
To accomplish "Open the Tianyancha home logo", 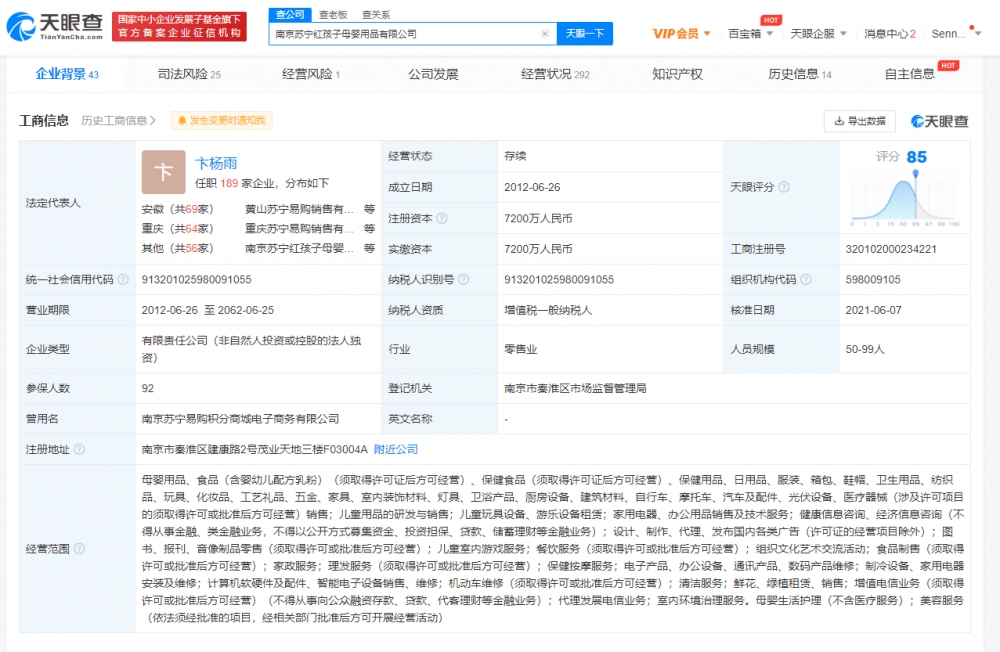I will coord(55,26).
